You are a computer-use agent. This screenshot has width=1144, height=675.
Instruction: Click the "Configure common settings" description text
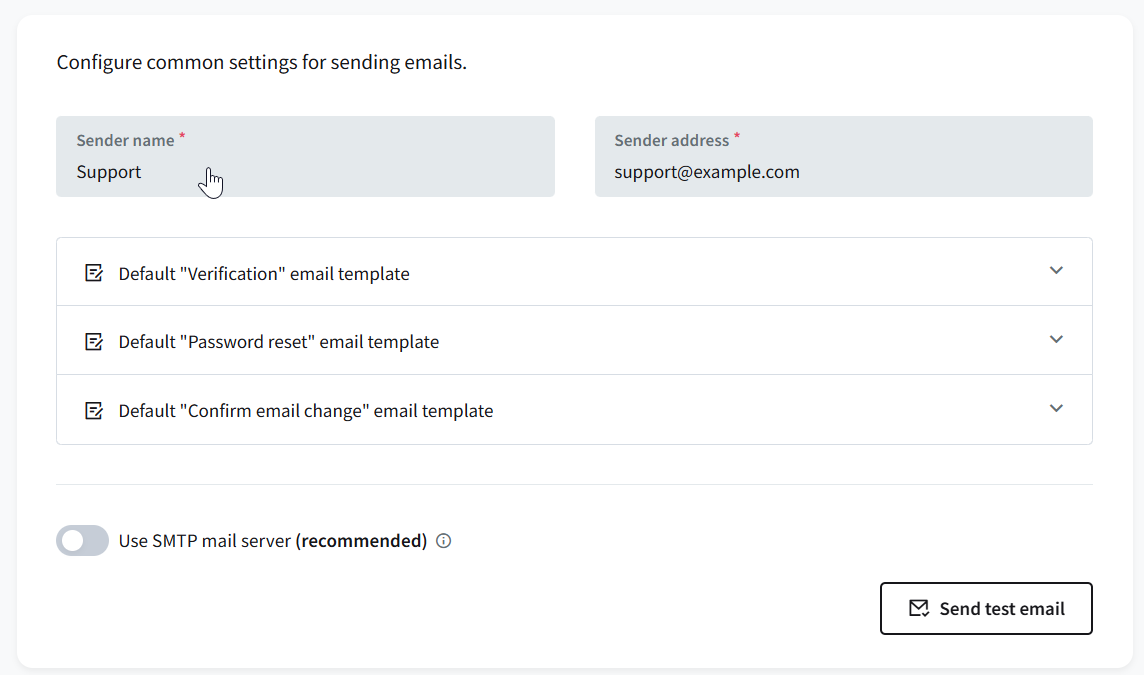261,63
